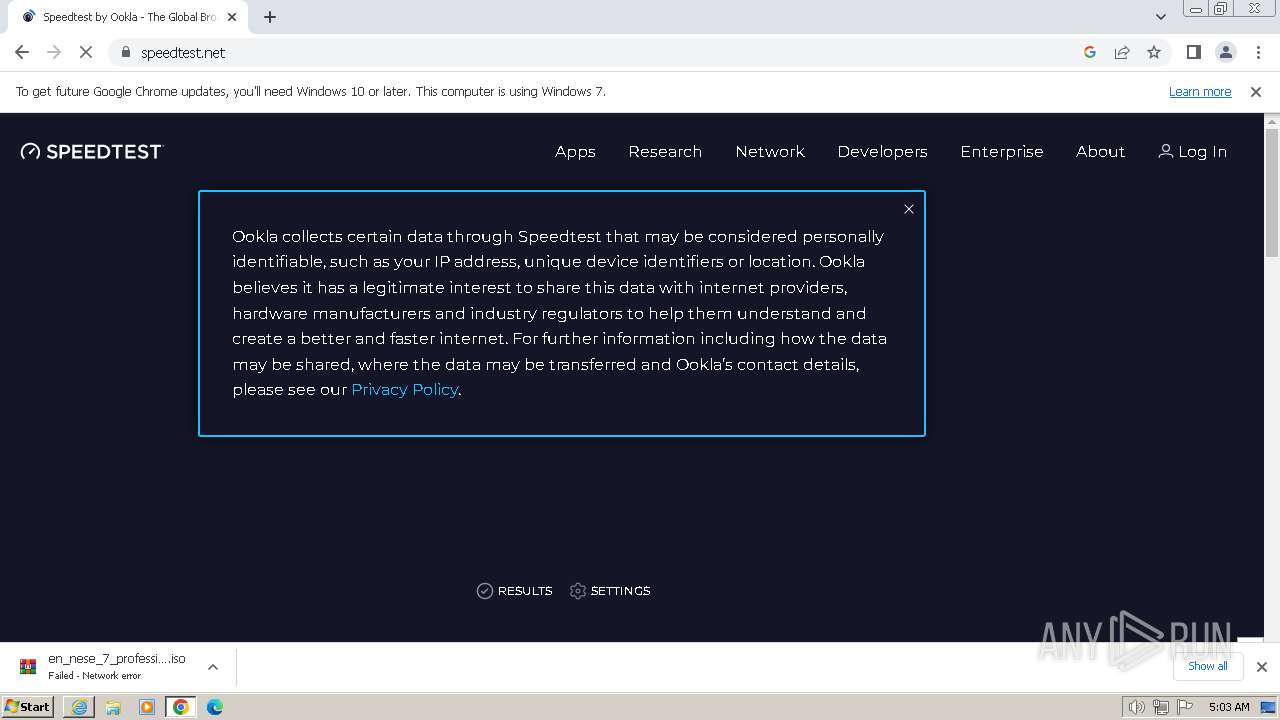The image size is (1280, 720).
Task: Open a new tab
Action: [x=270, y=17]
